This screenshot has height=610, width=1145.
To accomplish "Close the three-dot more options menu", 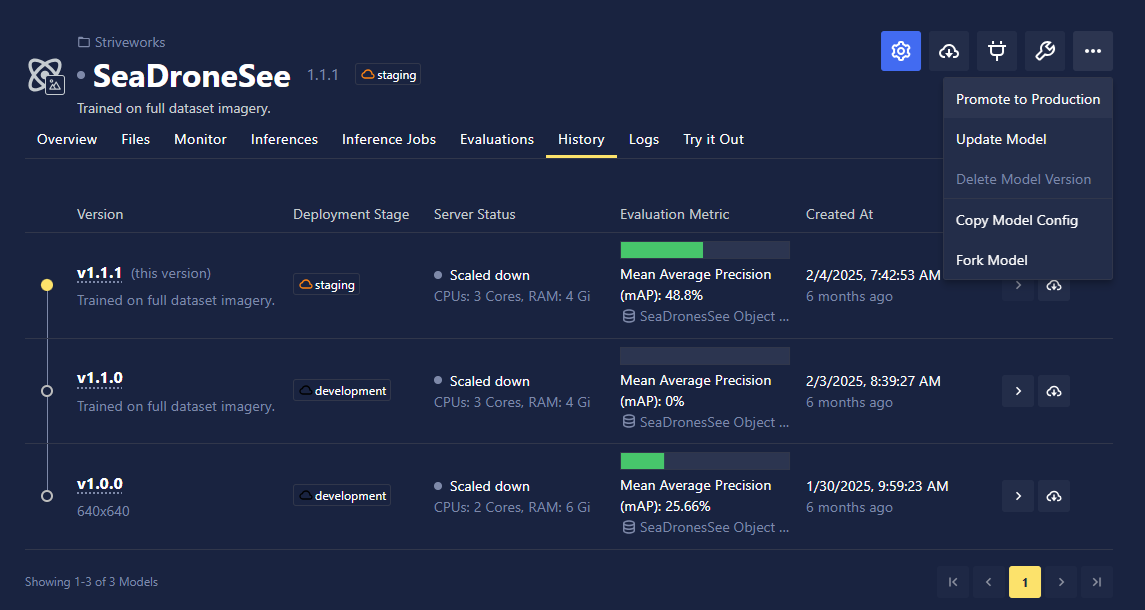I will pos(1093,51).
